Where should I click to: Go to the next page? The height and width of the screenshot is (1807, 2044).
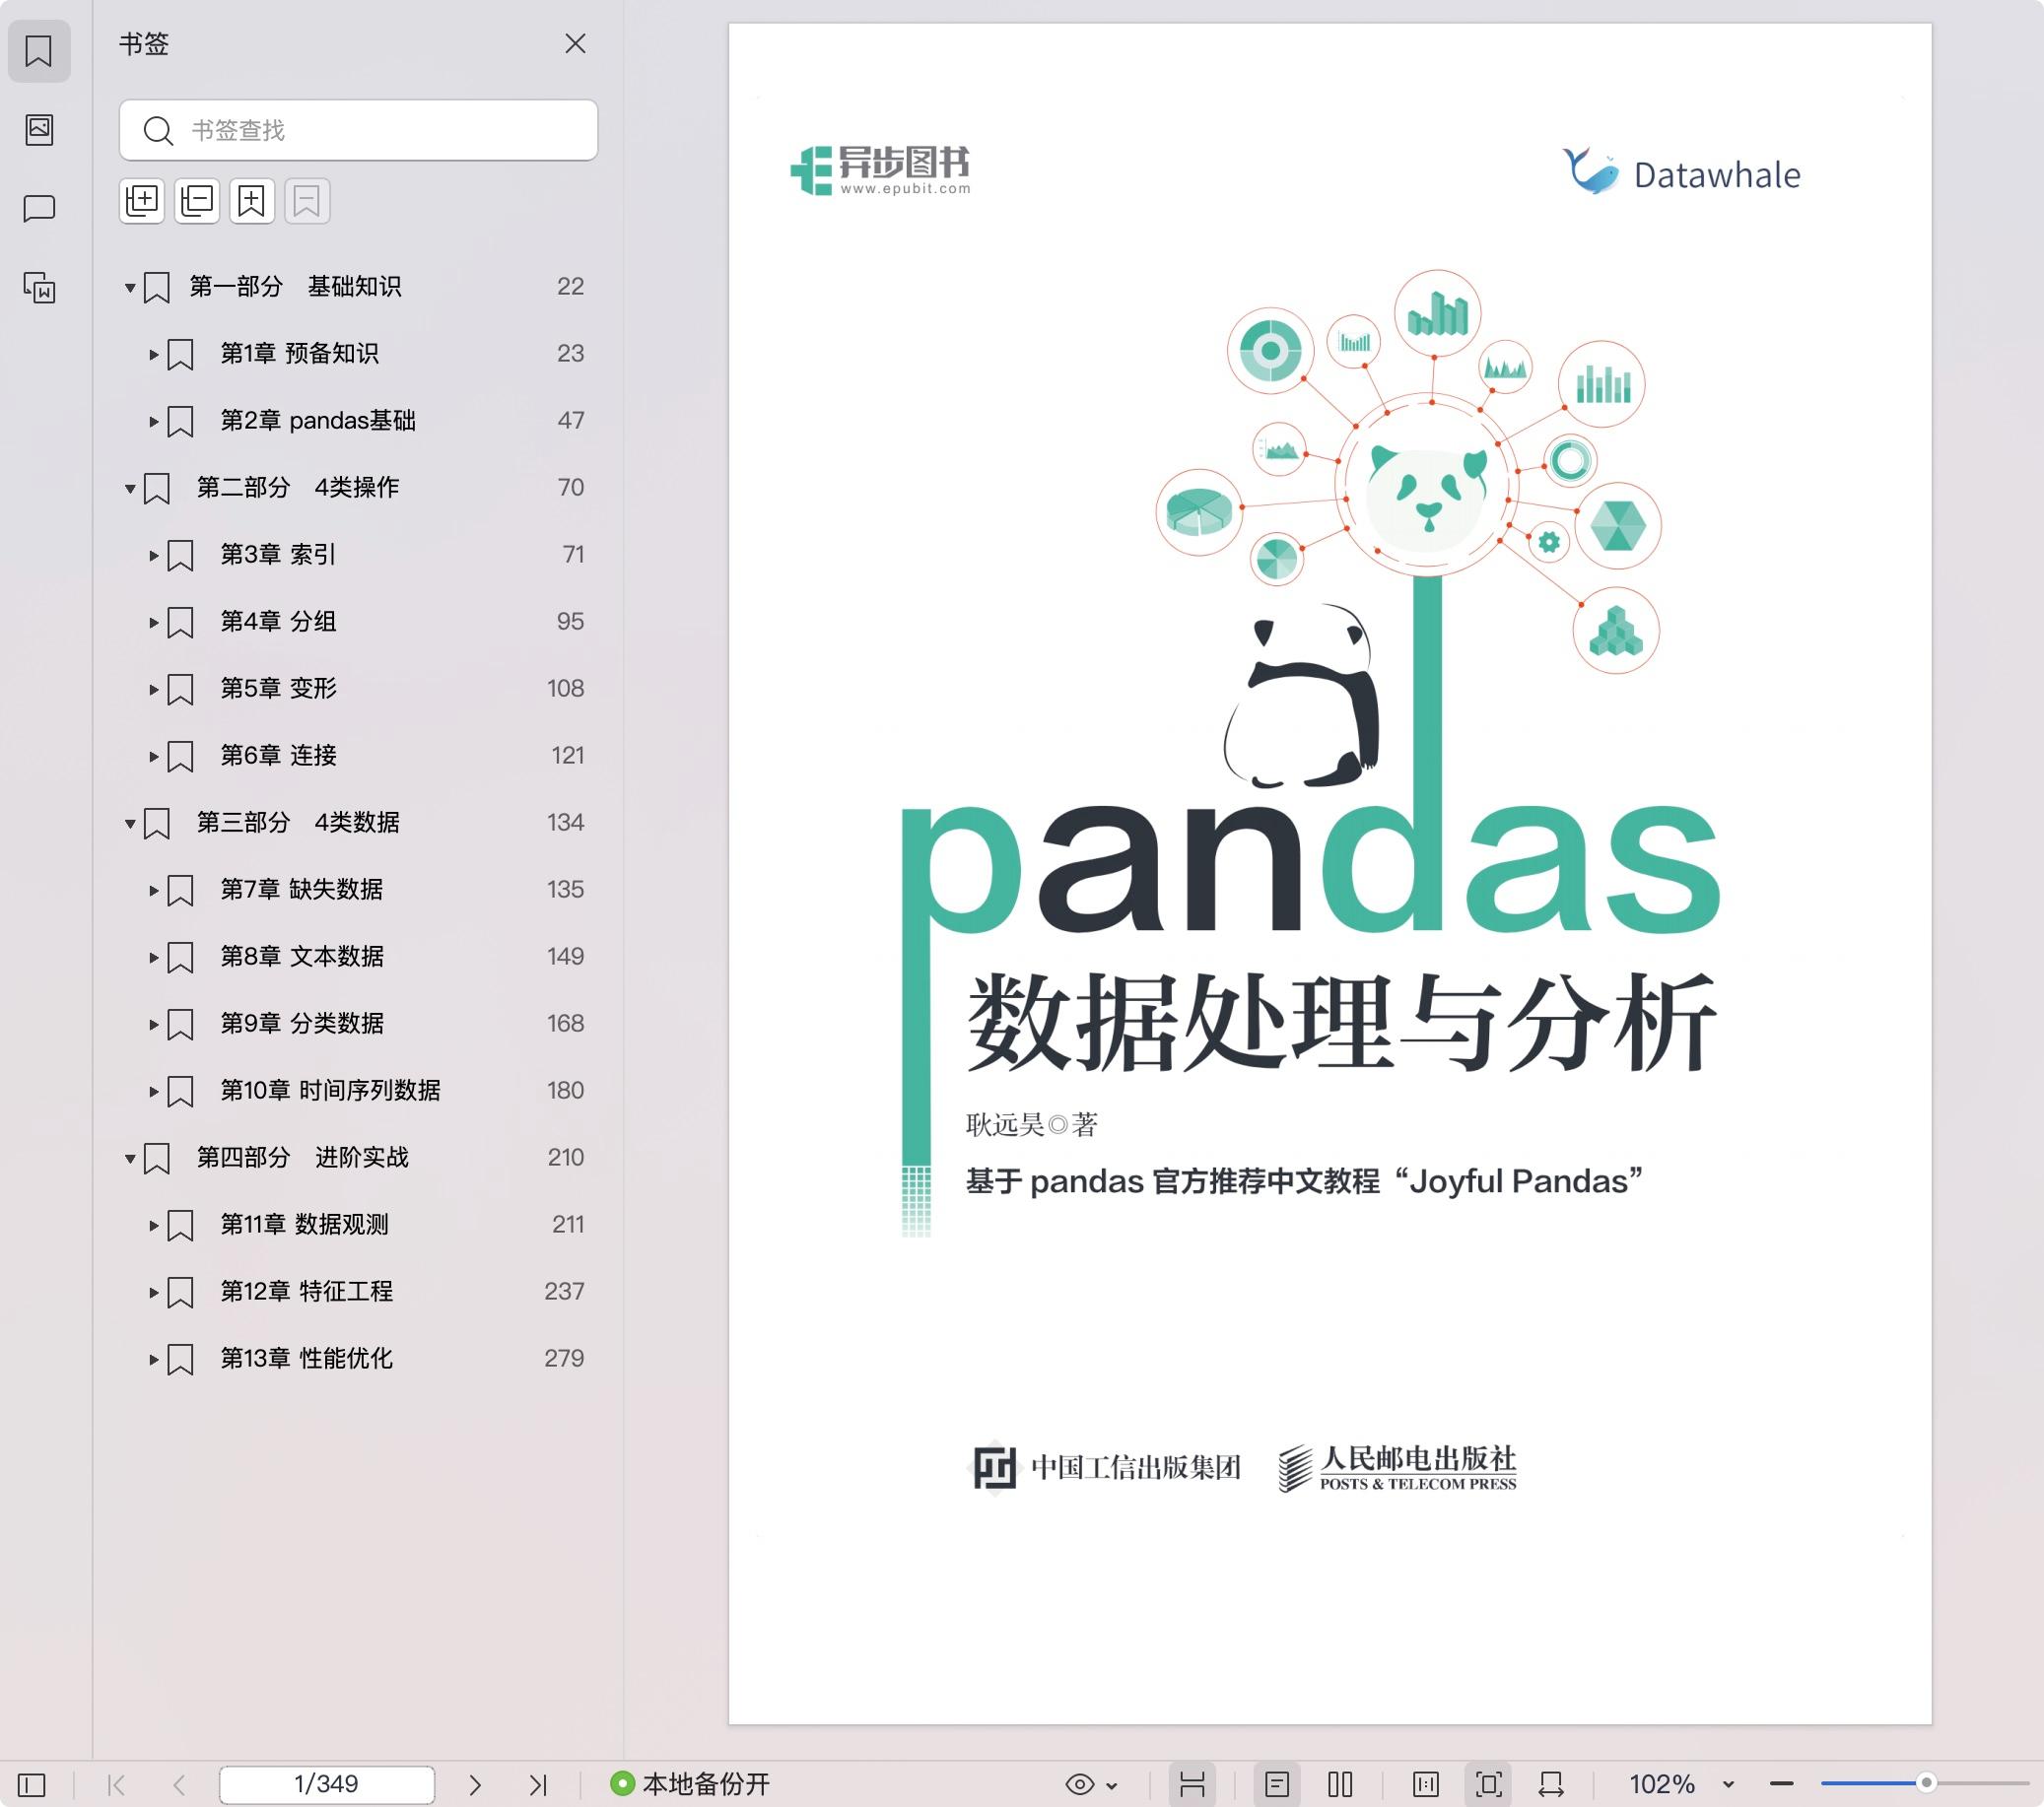pyautogui.click(x=475, y=1784)
